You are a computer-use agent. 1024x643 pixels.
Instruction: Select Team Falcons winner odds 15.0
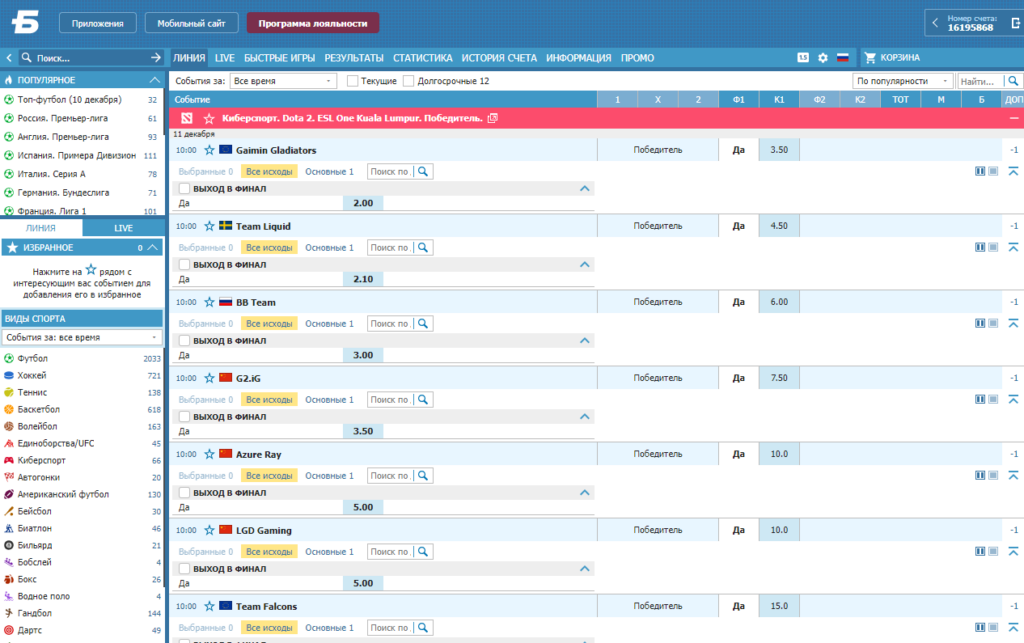779,606
